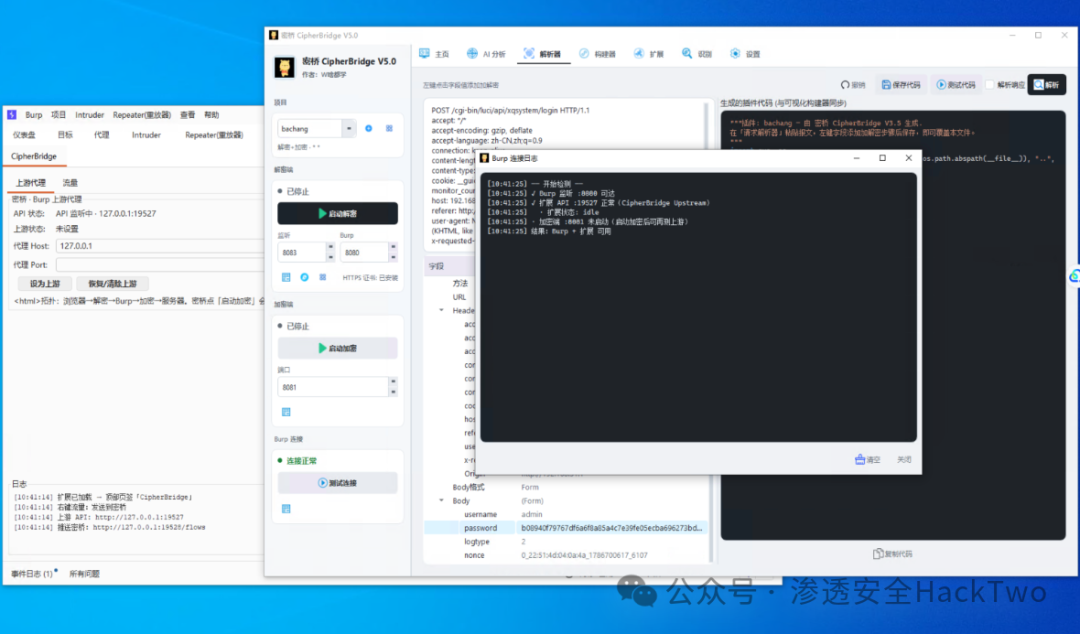This screenshot has width=1080, height=634.
Task: Open the Intruder menu in Burp menu bar
Action: 90,115
